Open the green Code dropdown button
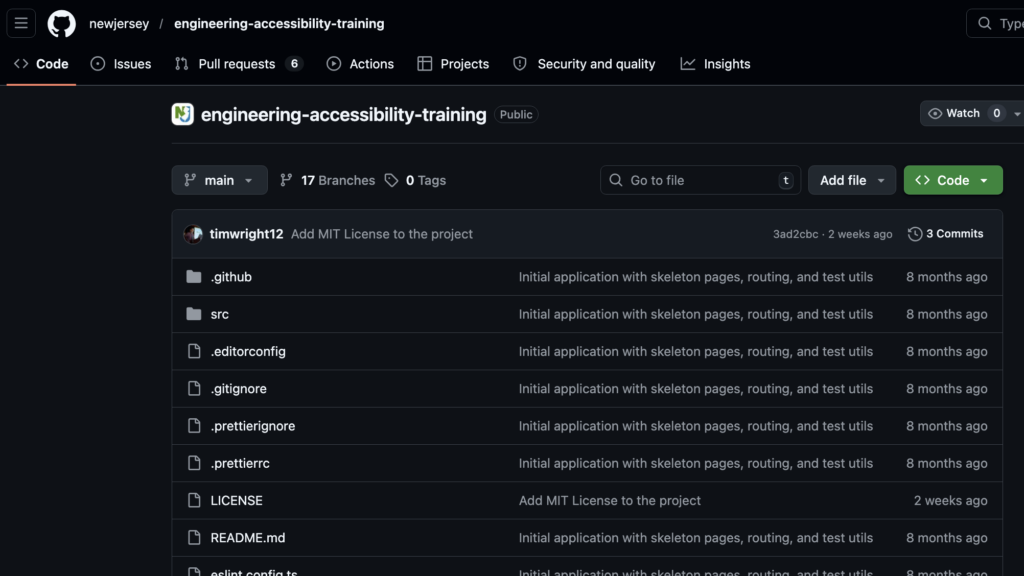Image resolution: width=1024 pixels, height=576 pixels. (952, 180)
